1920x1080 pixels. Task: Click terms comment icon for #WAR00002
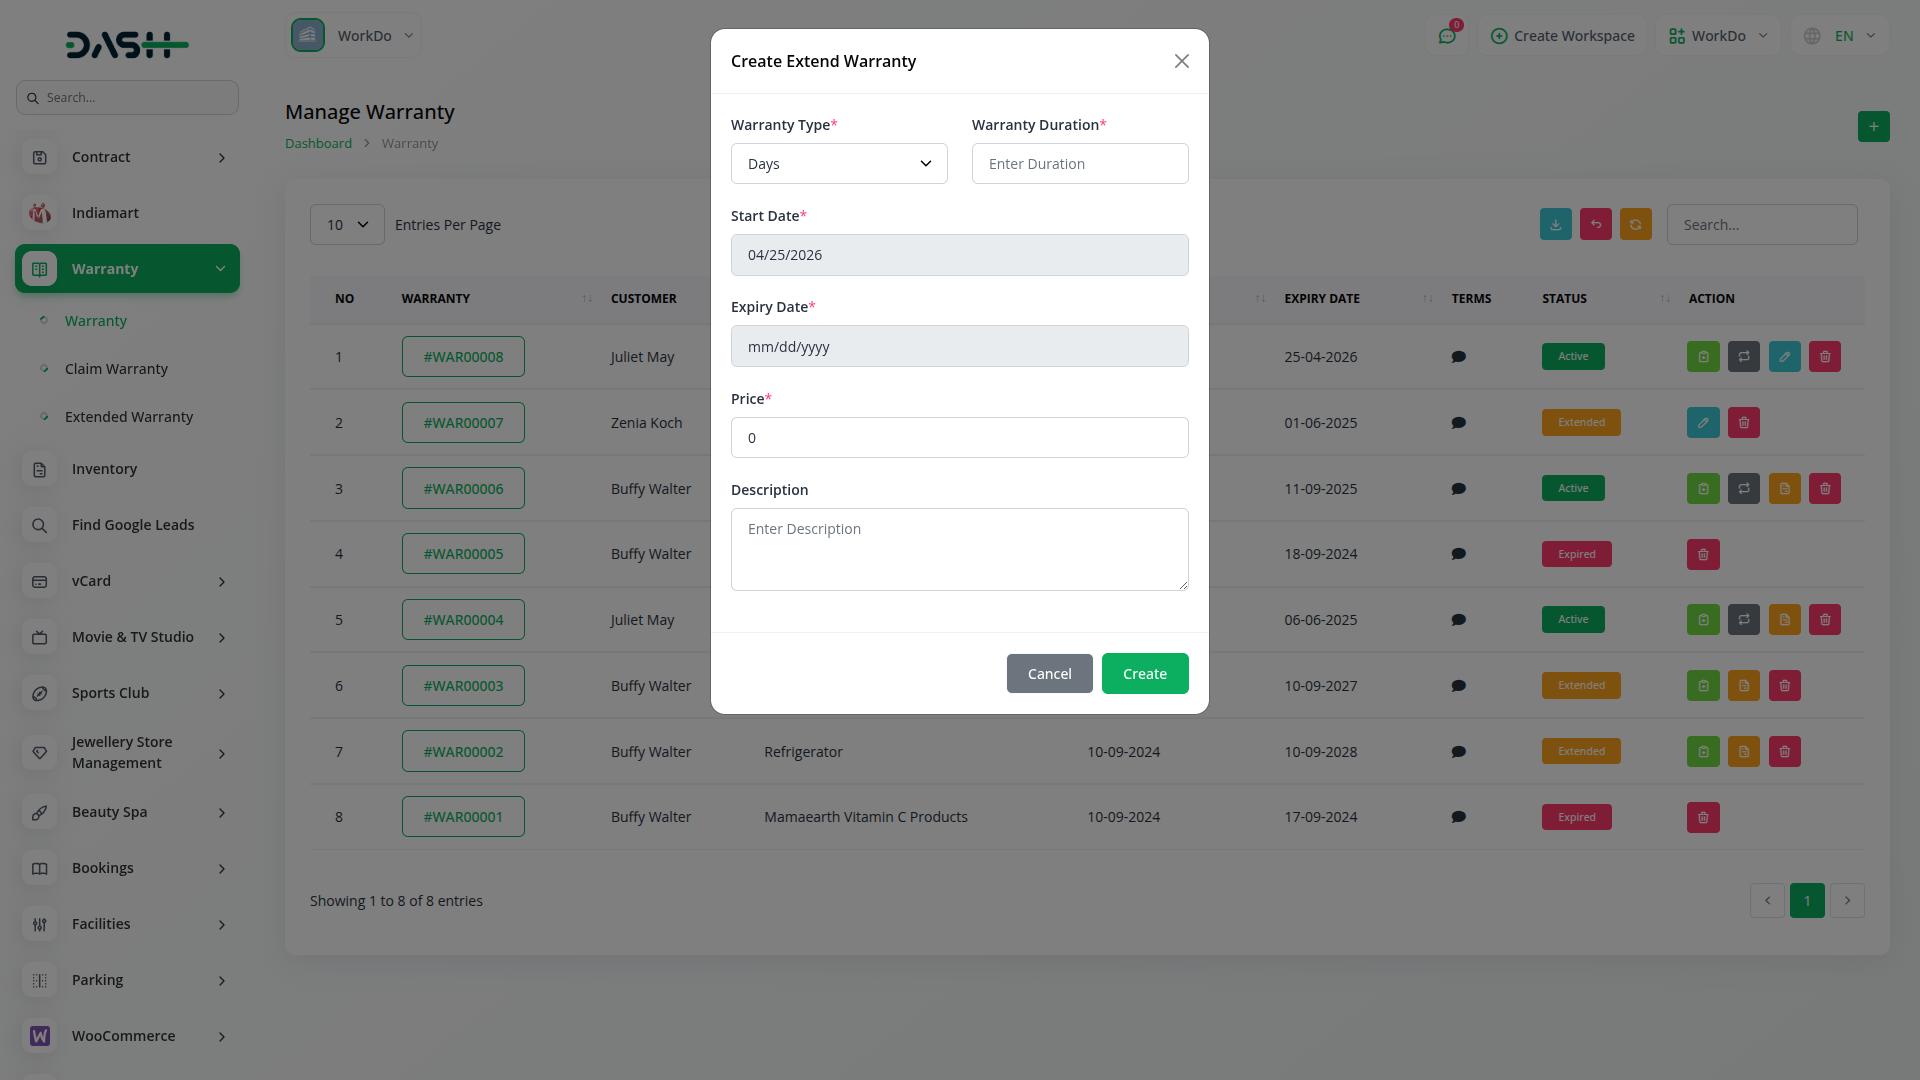[x=1458, y=752]
